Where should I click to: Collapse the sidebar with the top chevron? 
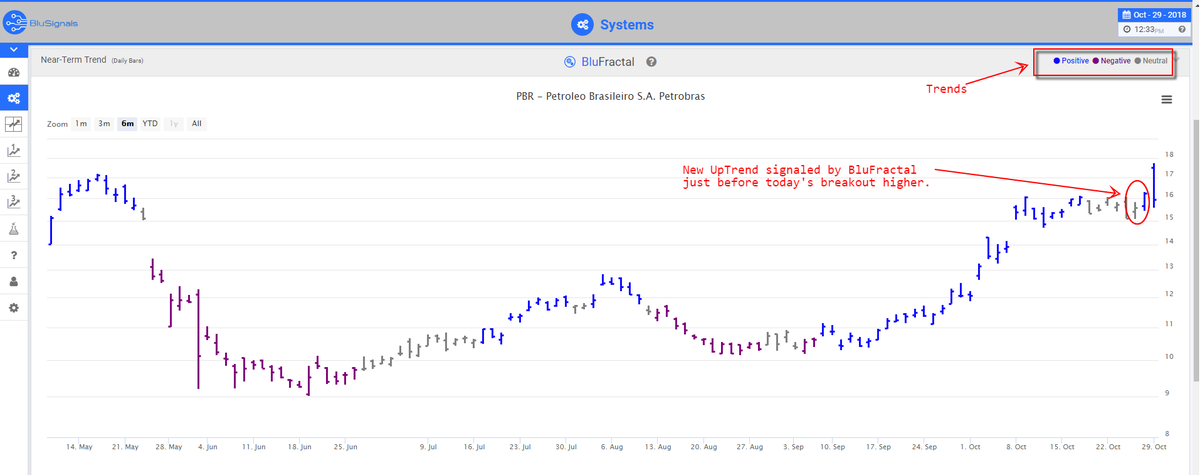[14, 49]
